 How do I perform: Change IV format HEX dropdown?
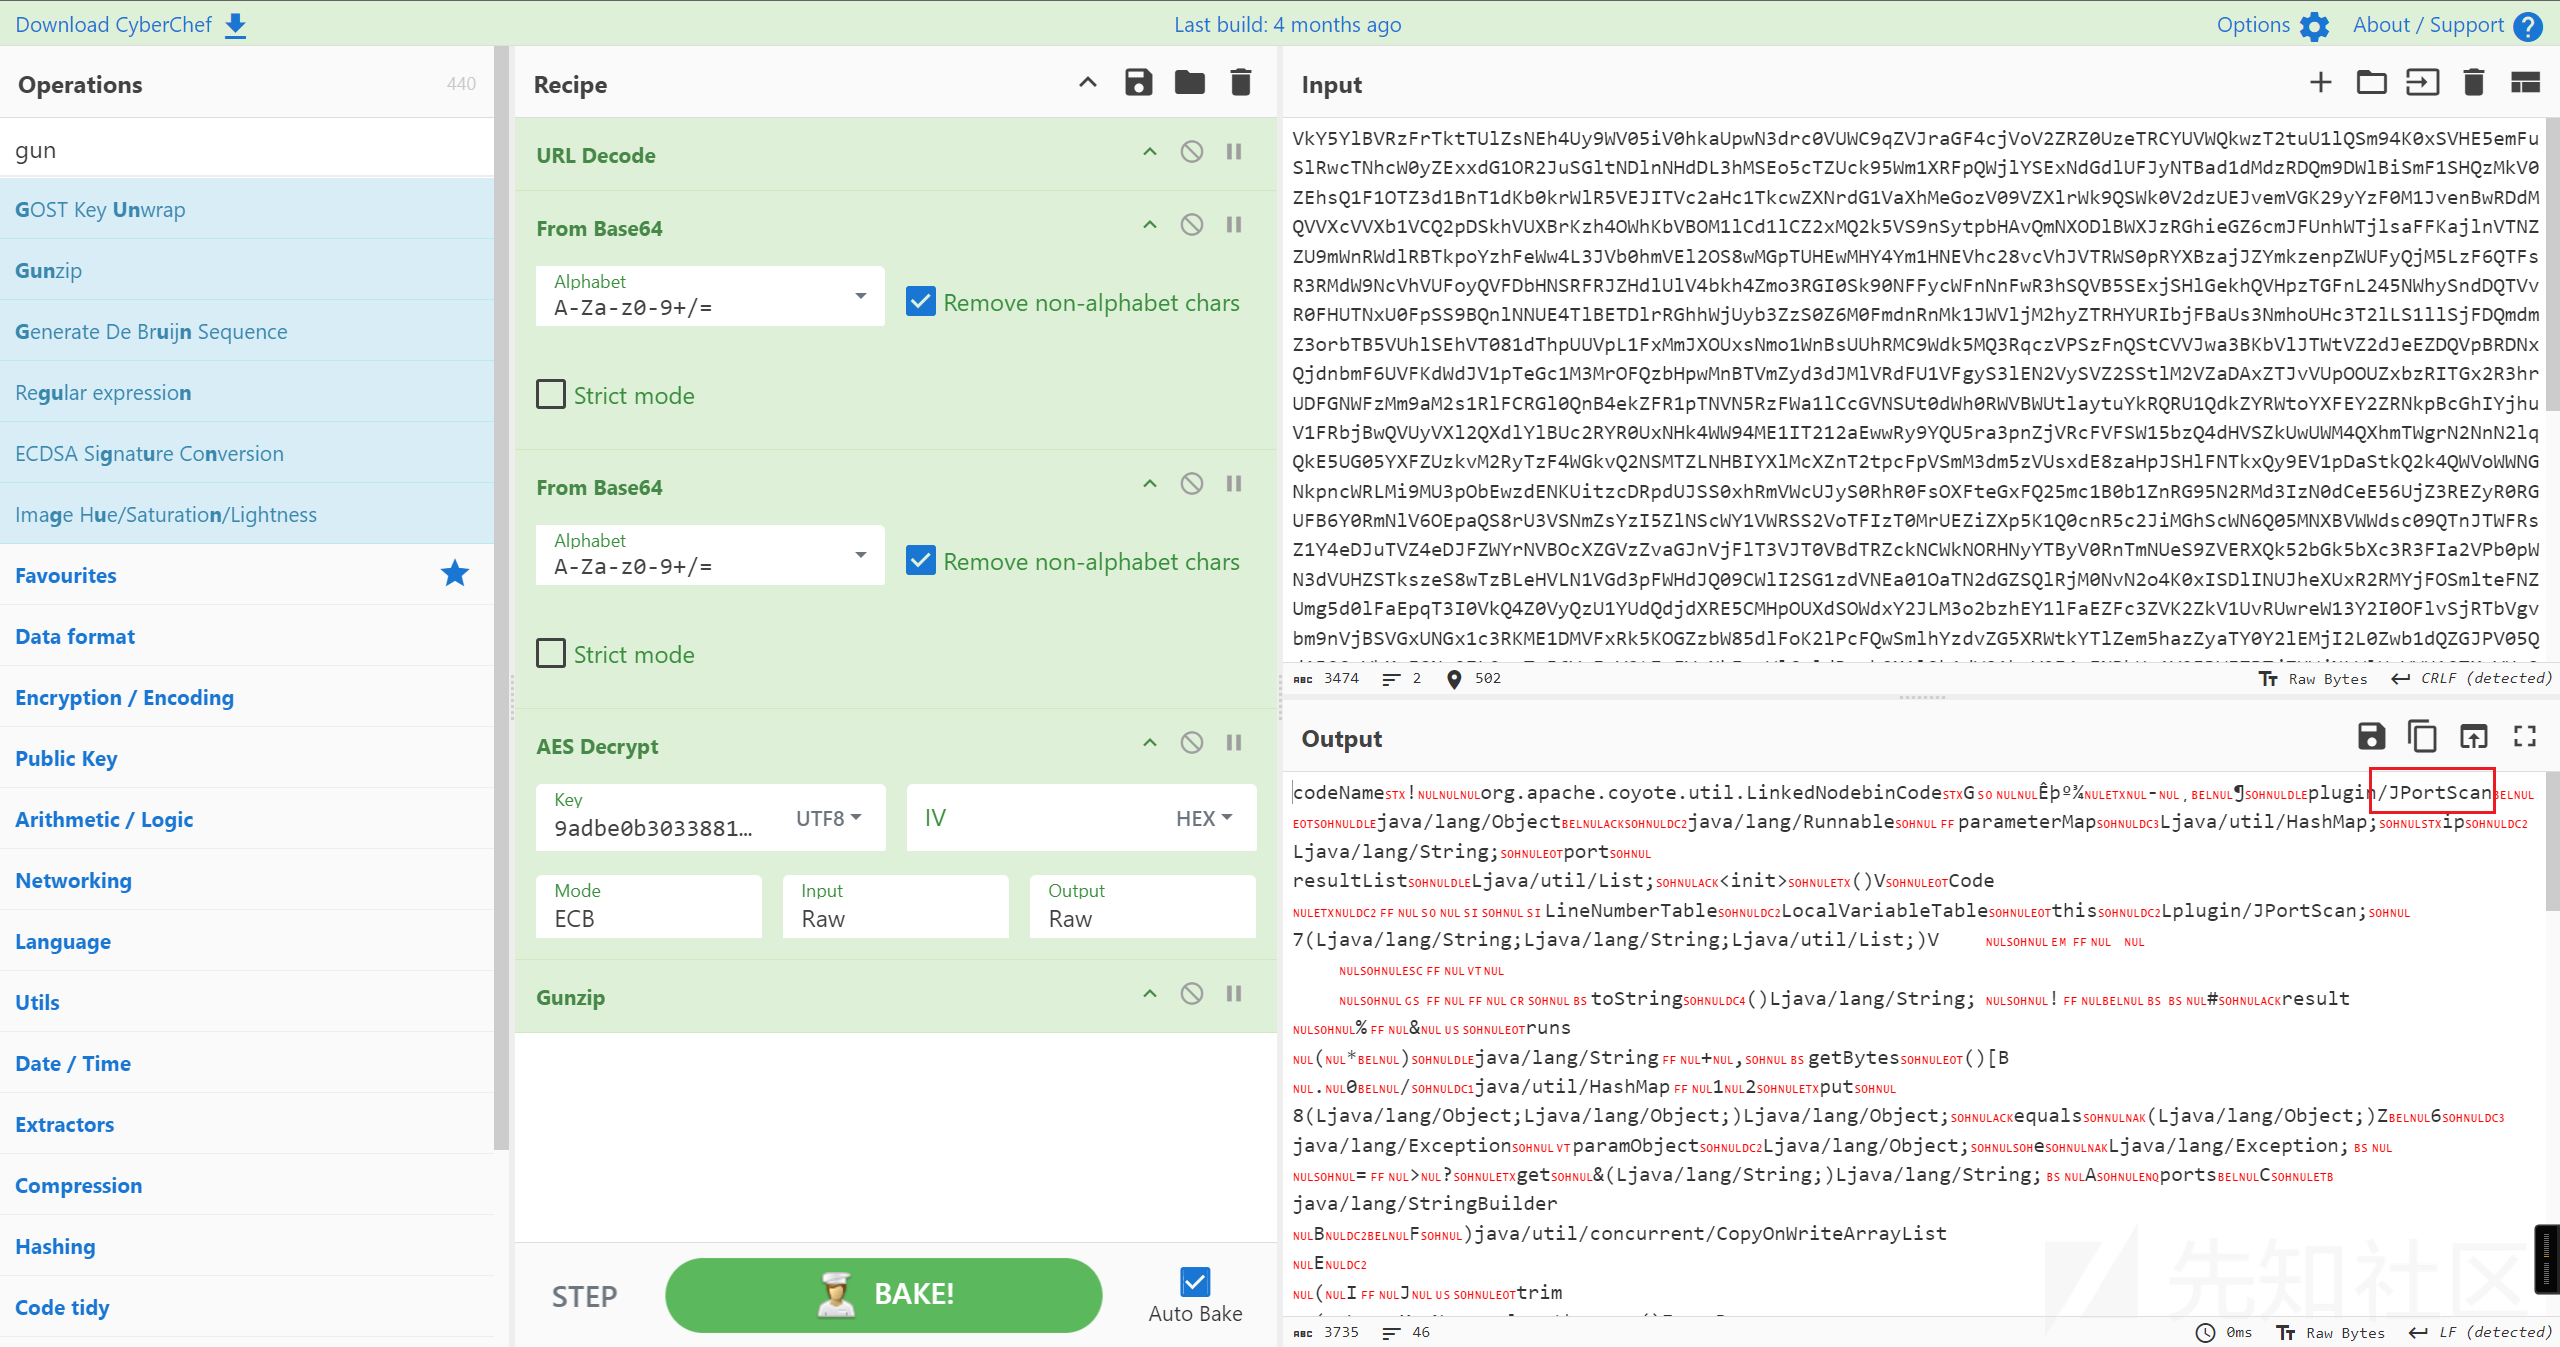(x=1204, y=818)
